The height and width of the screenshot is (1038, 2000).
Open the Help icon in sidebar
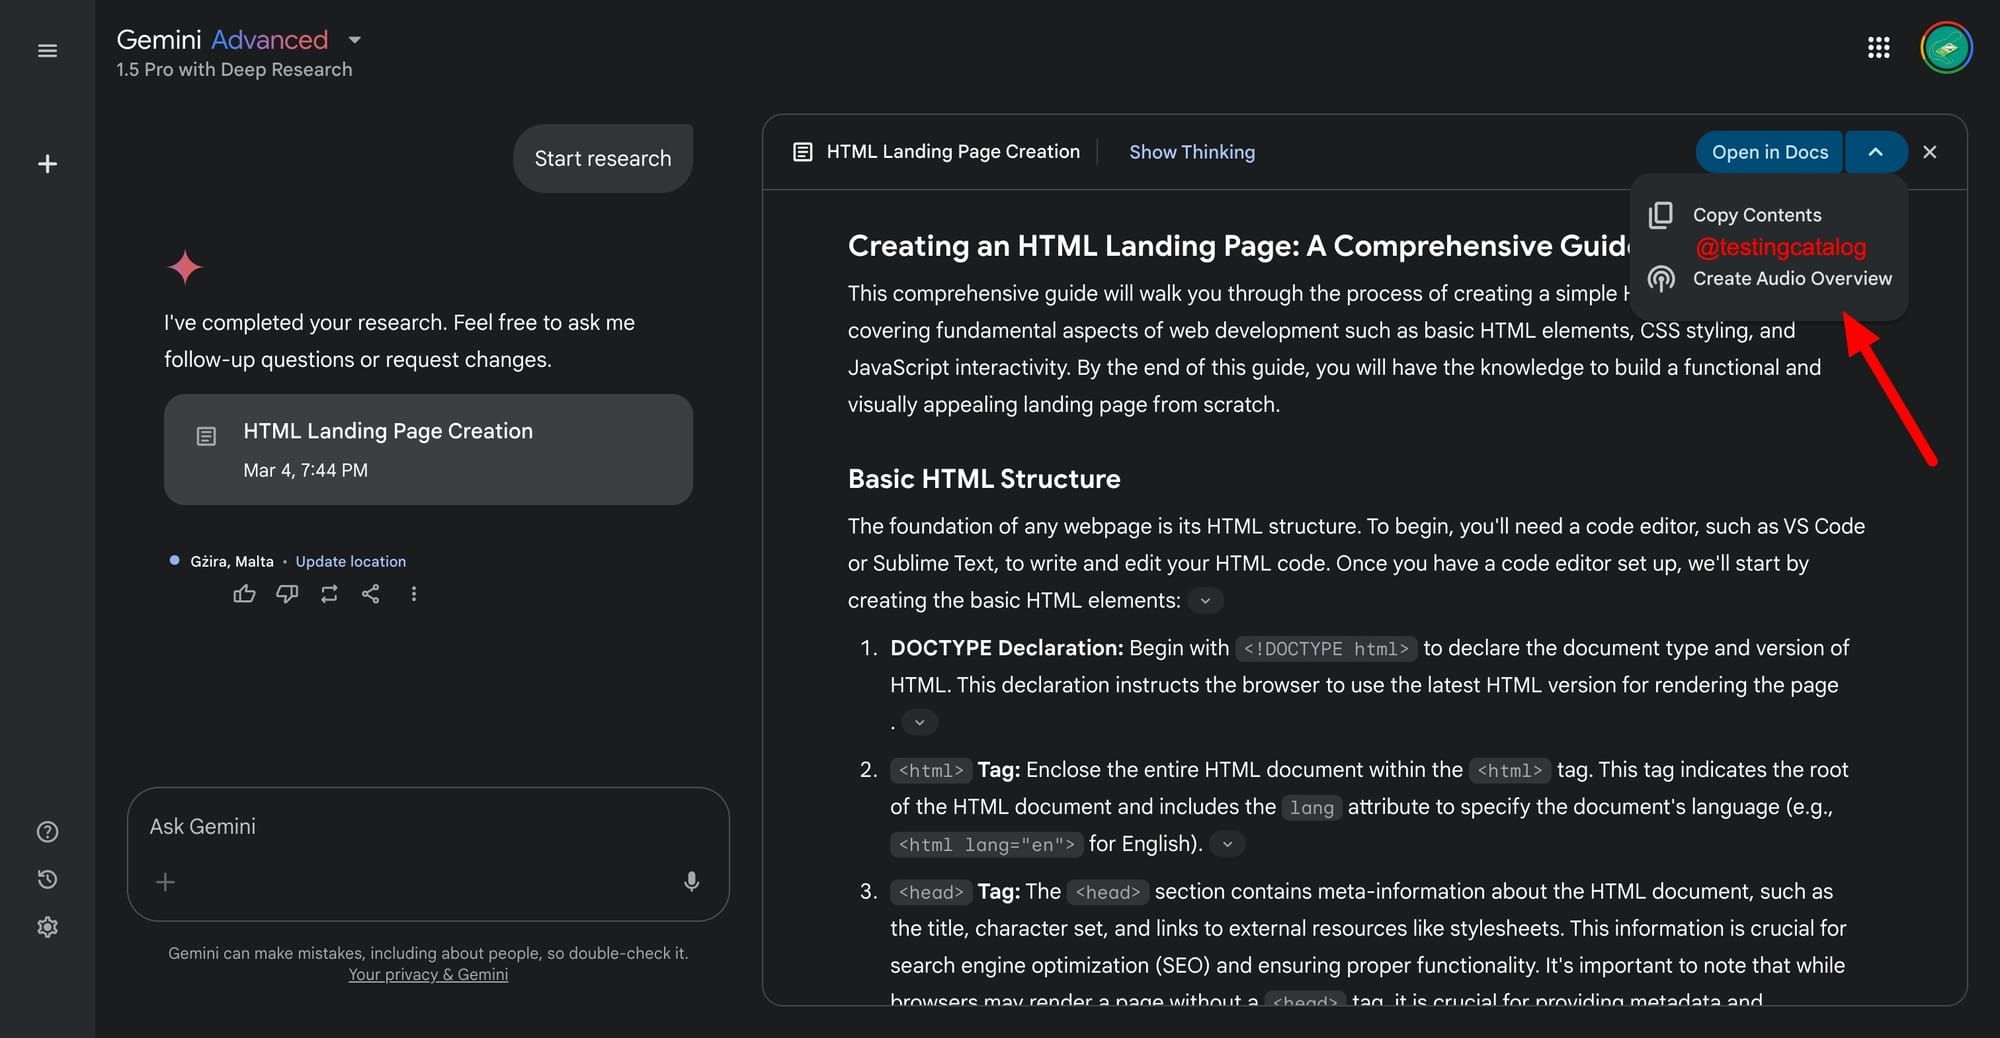pyautogui.click(x=47, y=832)
